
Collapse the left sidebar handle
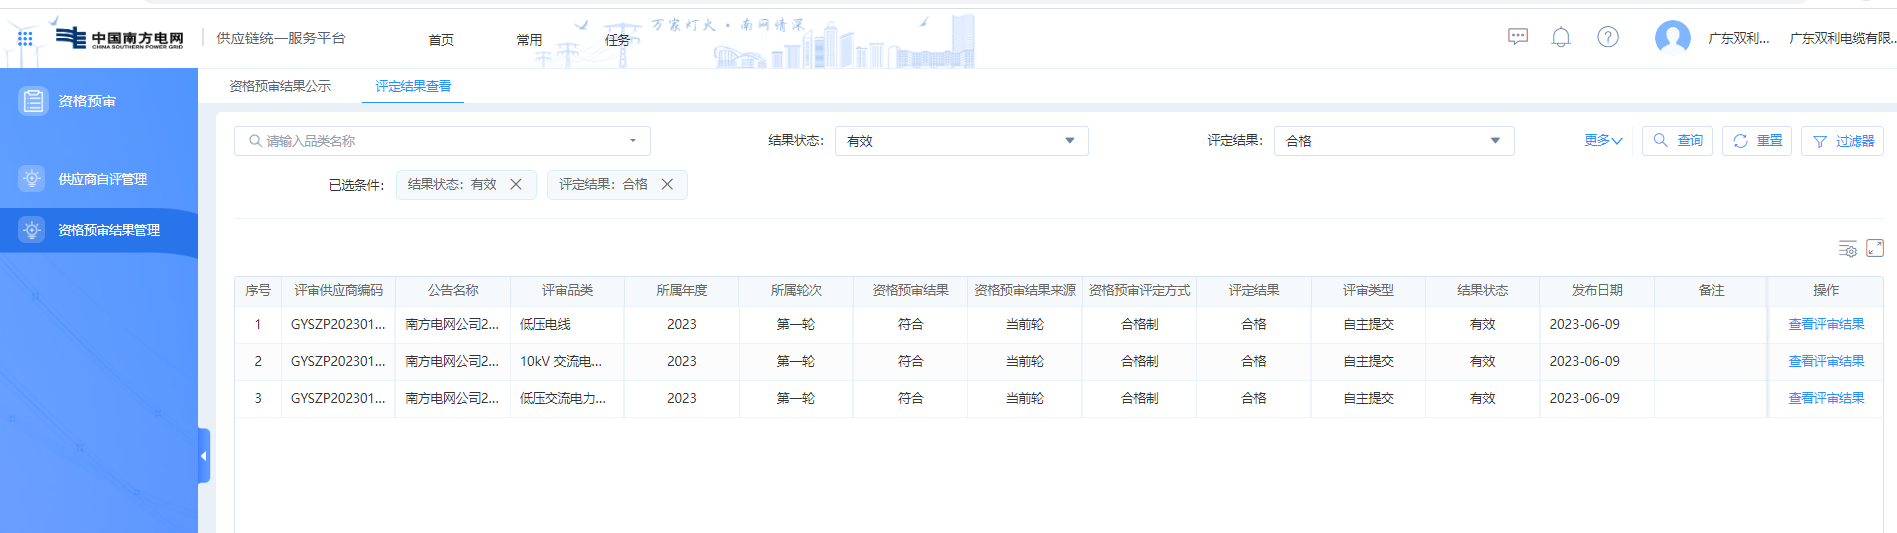pyautogui.click(x=204, y=456)
